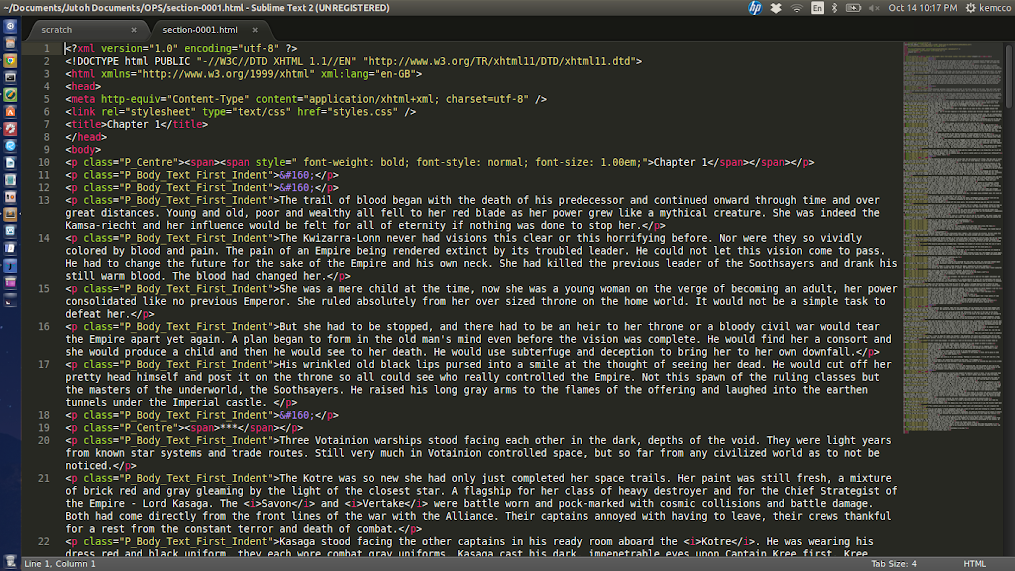1015x571 pixels.
Task: Open the Files manager in dock
Action: tap(10, 43)
